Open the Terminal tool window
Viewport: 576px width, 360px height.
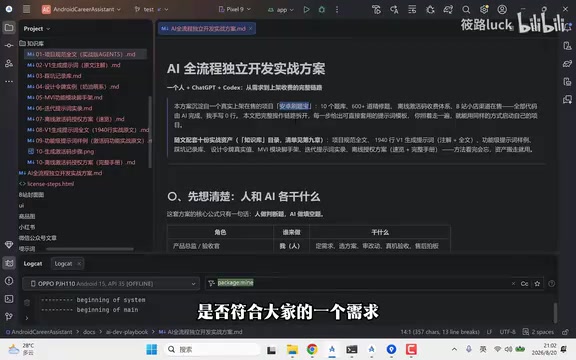pos(9,299)
